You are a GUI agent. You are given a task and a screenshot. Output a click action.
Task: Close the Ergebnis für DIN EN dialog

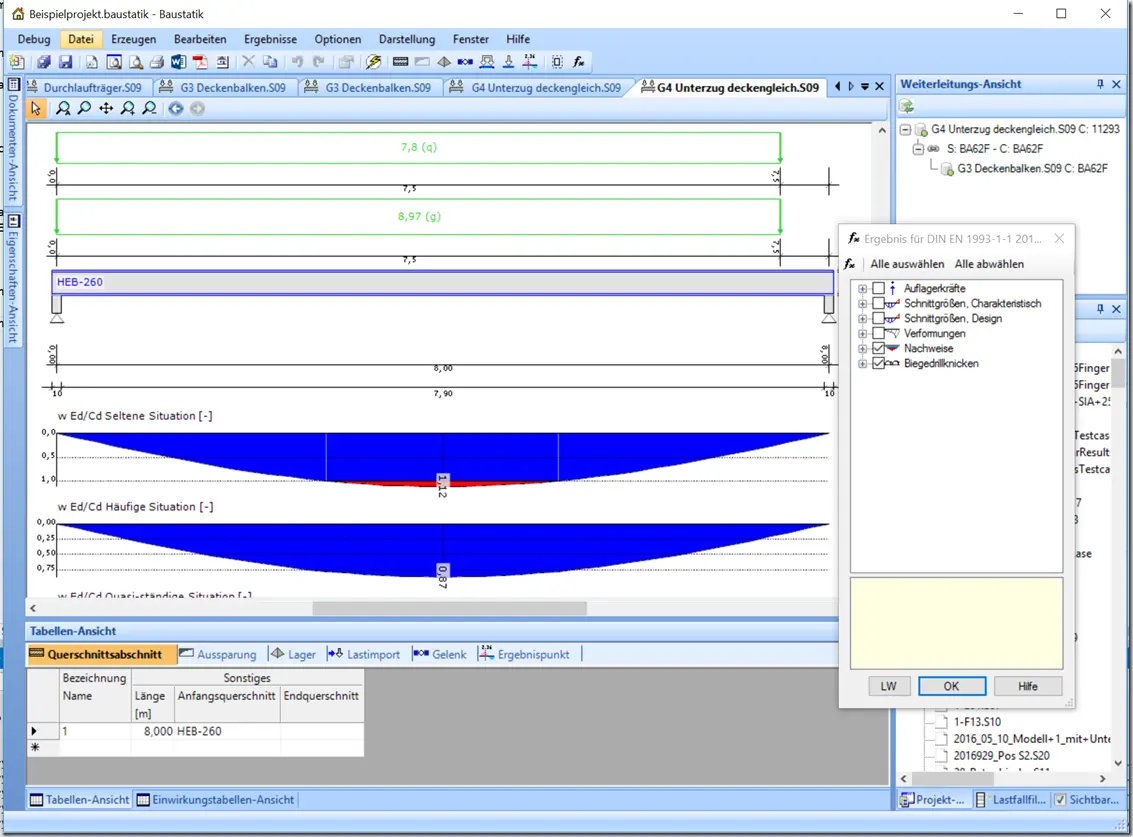(x=1059, y=239)
